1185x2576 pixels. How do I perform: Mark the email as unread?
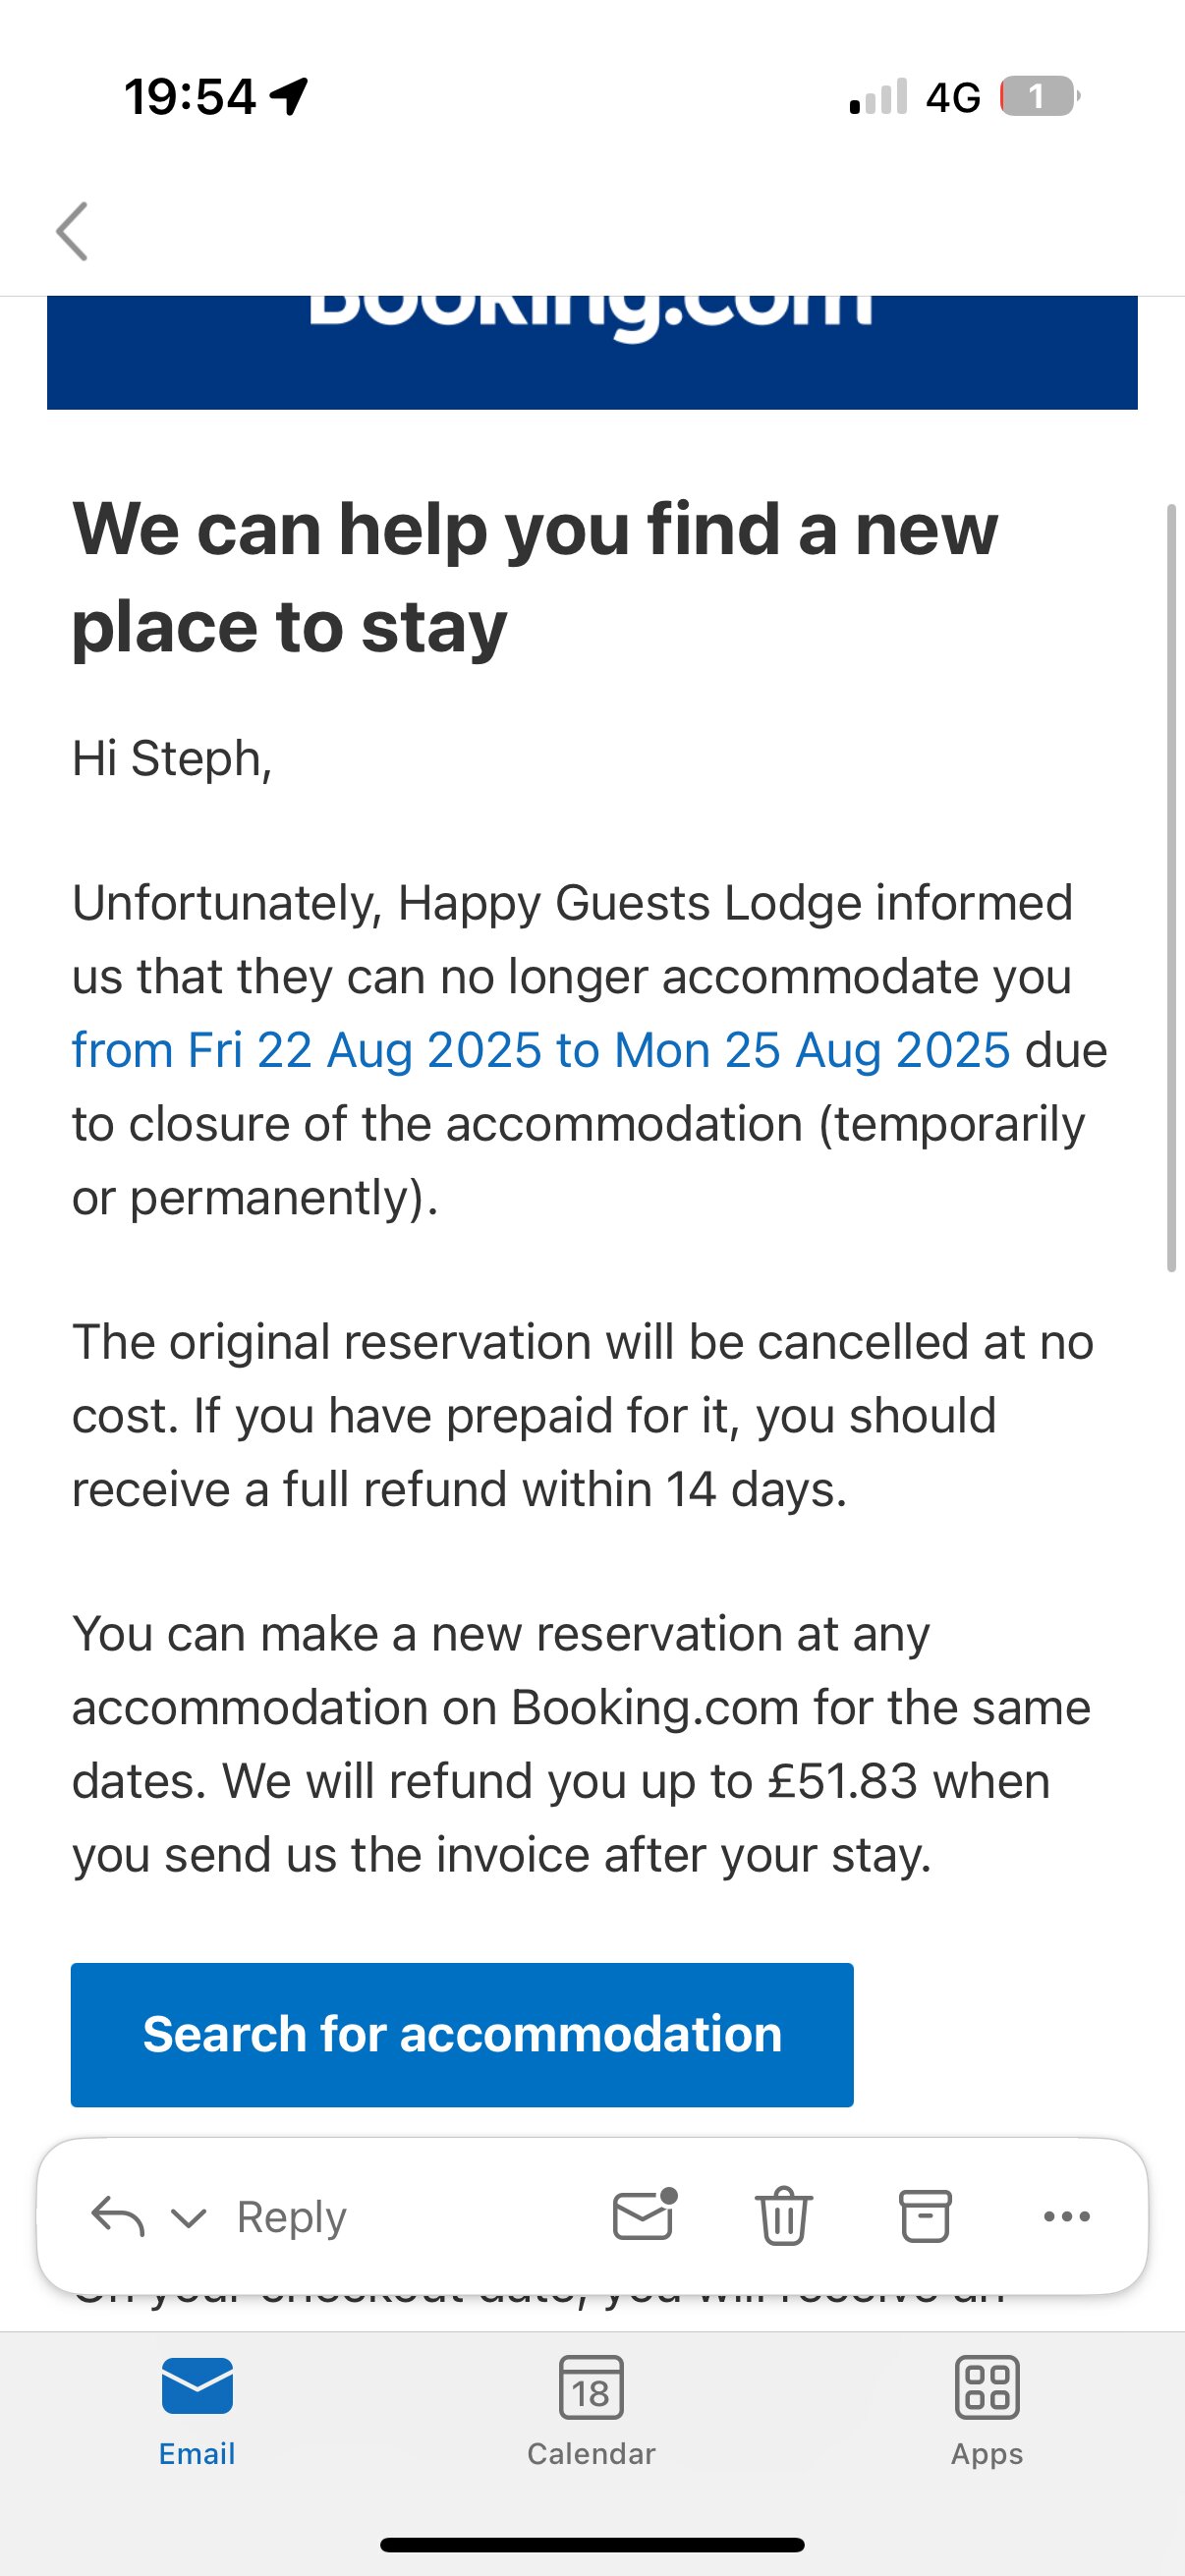pyautogui.click(x=643, y=2216)
